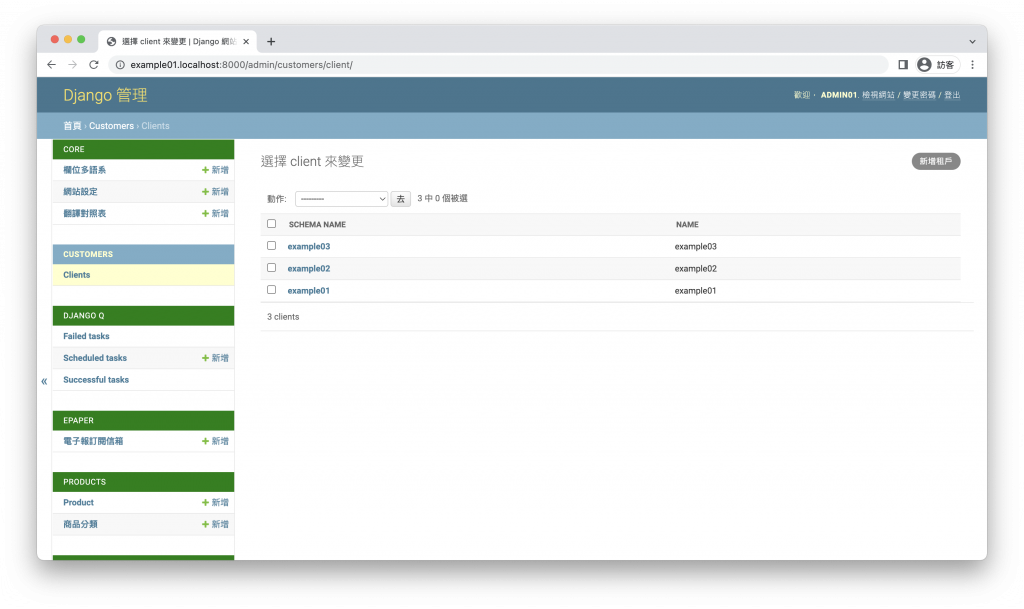This screenshot has width=1024, height=609.
Task: Add new 網站設定 entry via plus link
Action: [x=215, y=192]
